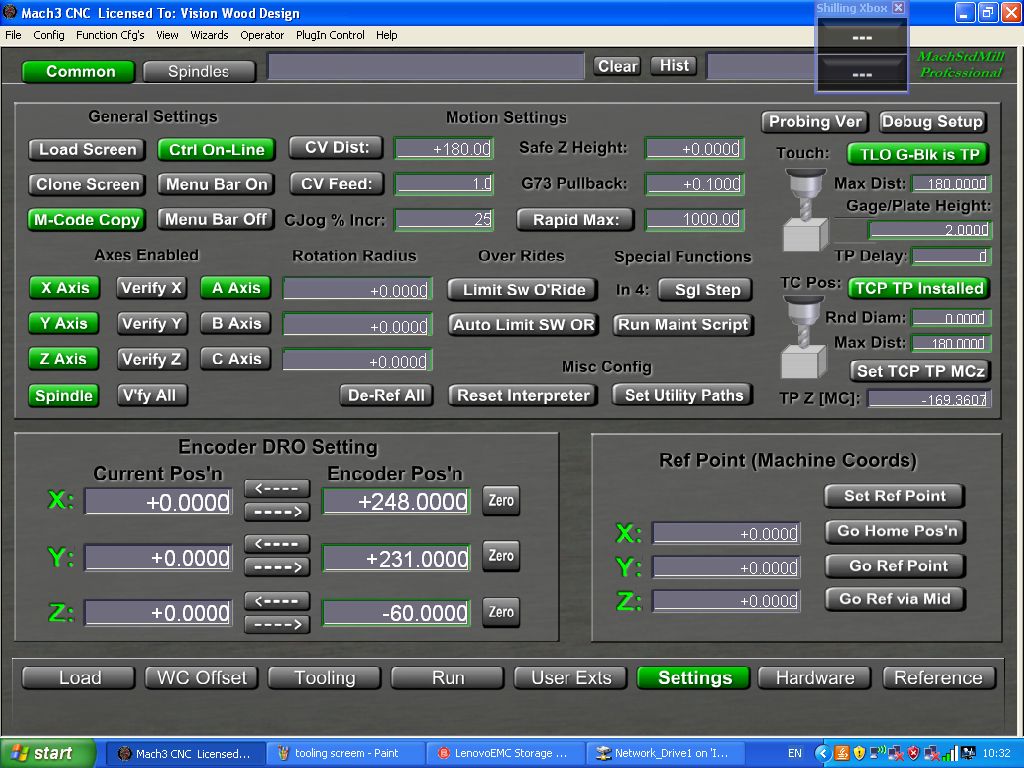Switch to the Spindles tab
This screenshot has width=1024, height=768.
(x=198, y=72)
